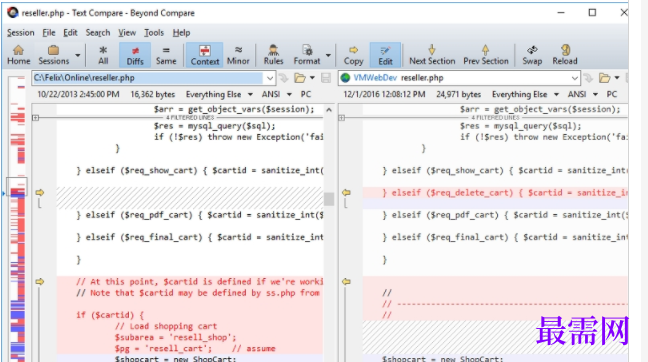Go to previous left path arrow
The height and width of the screenshot is (362, 648).
(284, 78)
